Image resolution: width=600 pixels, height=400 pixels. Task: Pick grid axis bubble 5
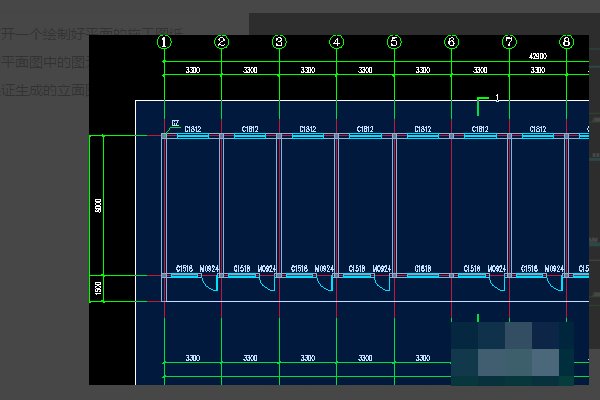(x=394, y=42)
